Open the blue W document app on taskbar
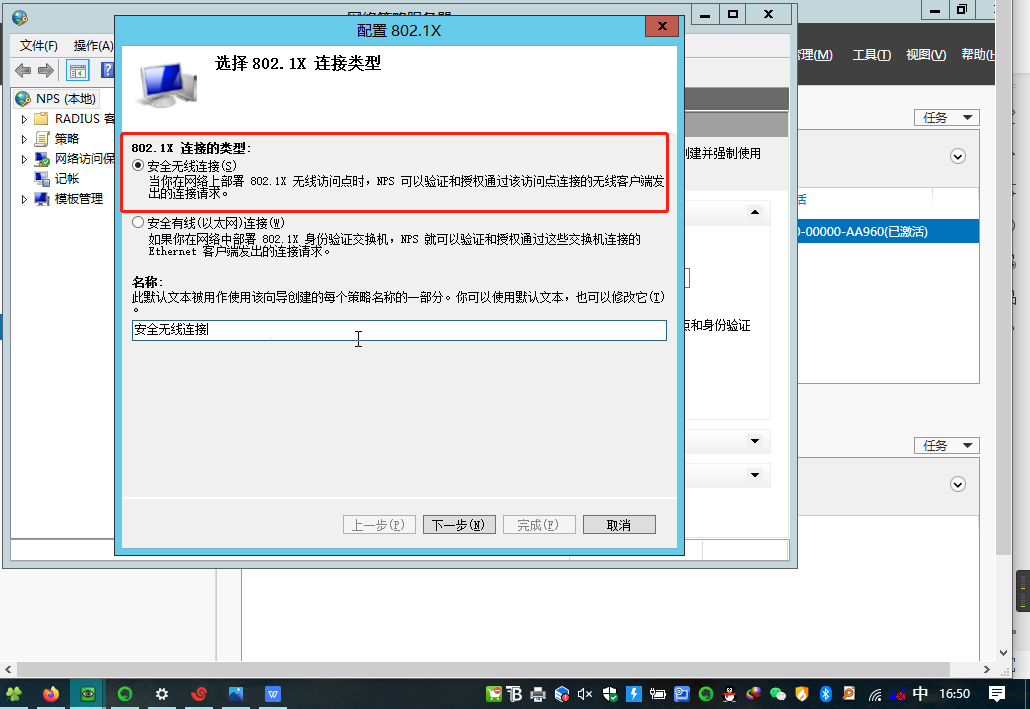 (x=273, y=694)
